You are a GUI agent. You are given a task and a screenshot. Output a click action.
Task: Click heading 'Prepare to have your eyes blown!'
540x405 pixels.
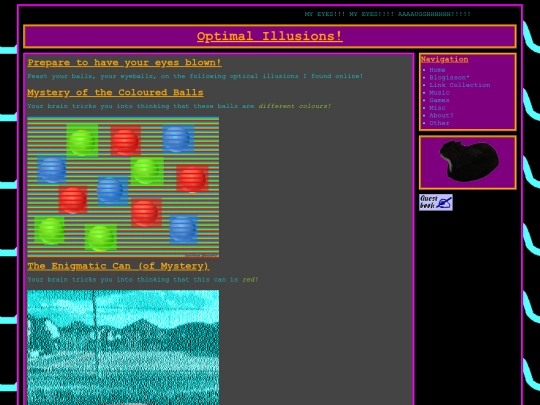pos(124,63)
